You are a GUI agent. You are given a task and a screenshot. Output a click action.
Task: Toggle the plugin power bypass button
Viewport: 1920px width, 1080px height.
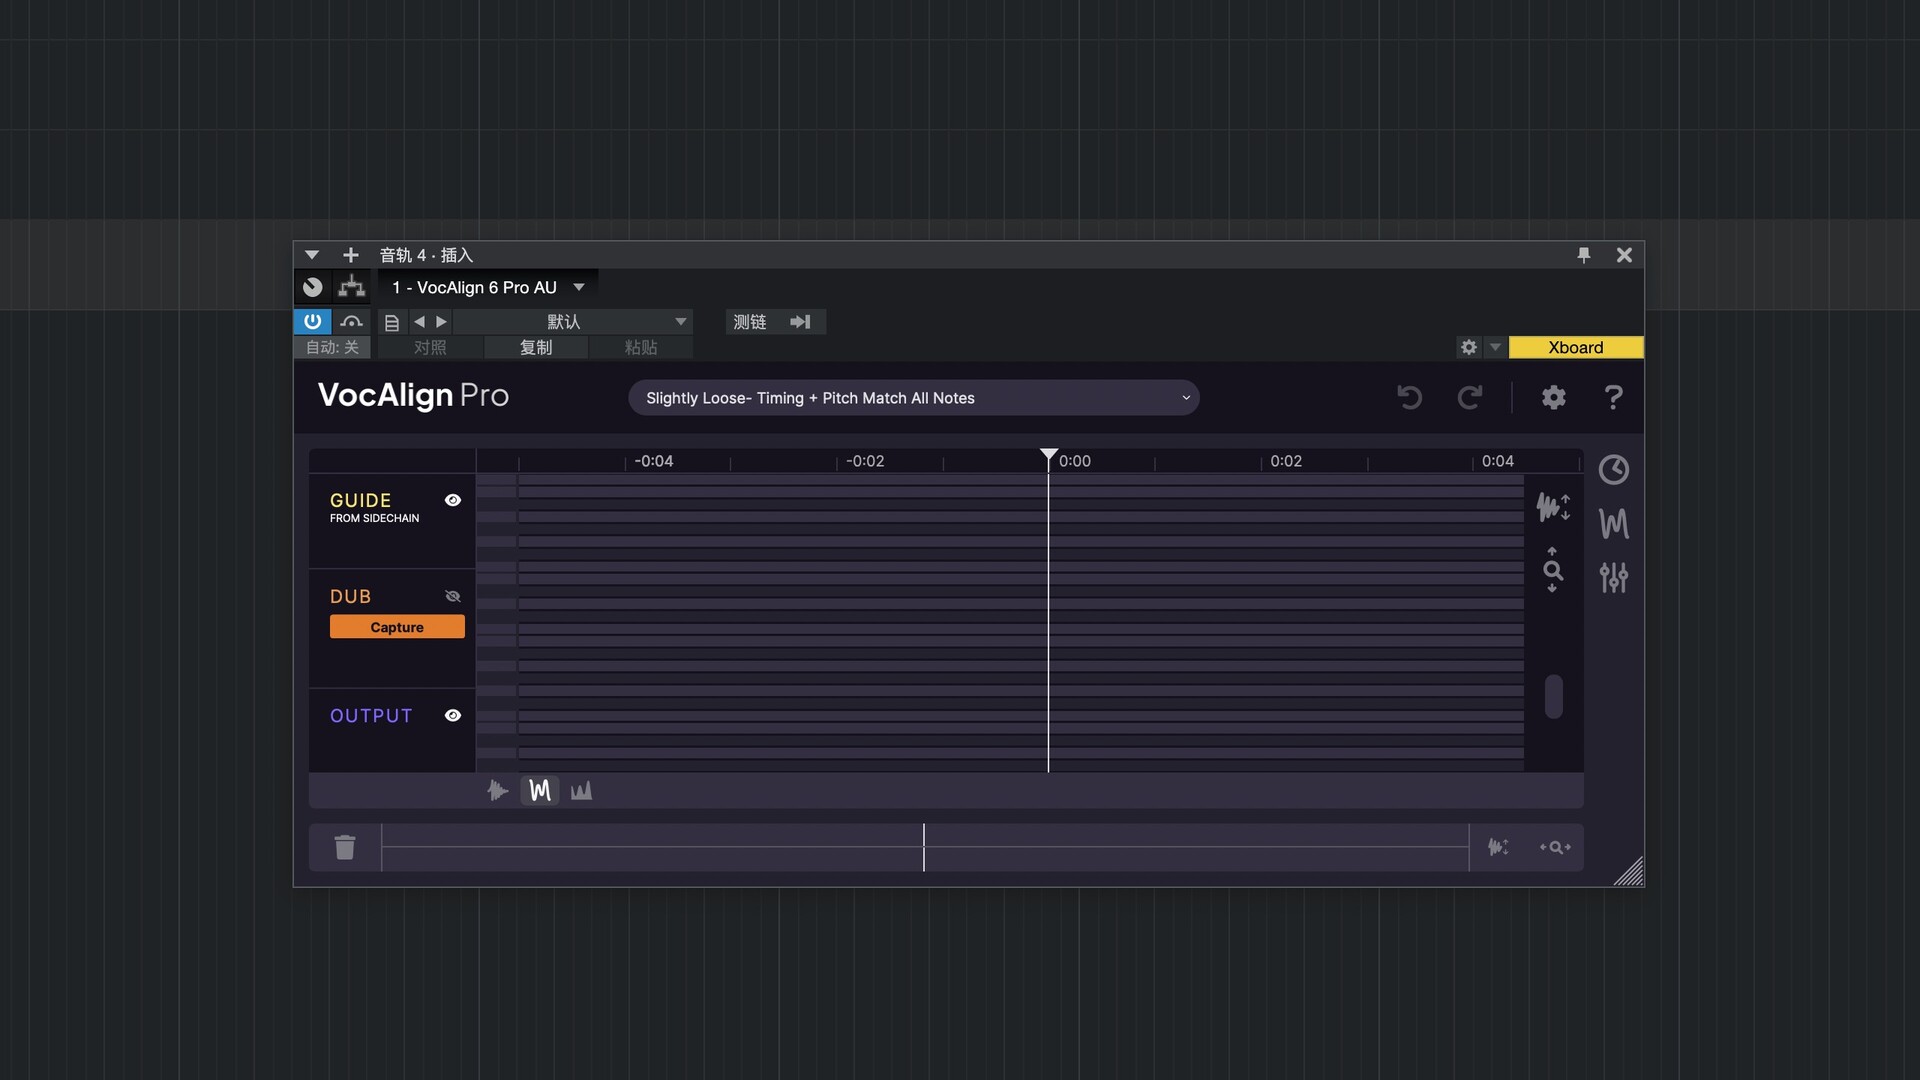click(x=312, y=321)
